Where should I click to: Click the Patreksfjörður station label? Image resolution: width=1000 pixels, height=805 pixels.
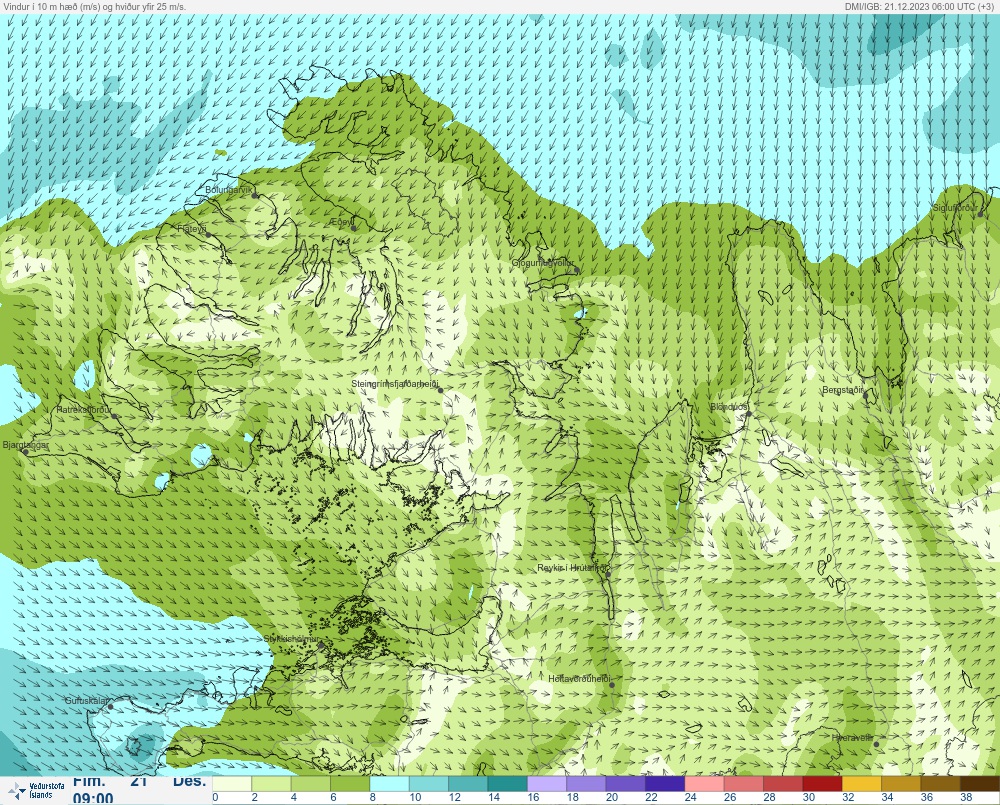(84, 410)
